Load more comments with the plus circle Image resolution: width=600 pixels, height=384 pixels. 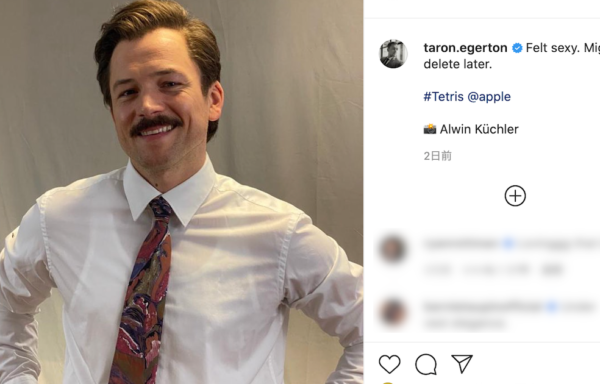(x=515, y=196)
